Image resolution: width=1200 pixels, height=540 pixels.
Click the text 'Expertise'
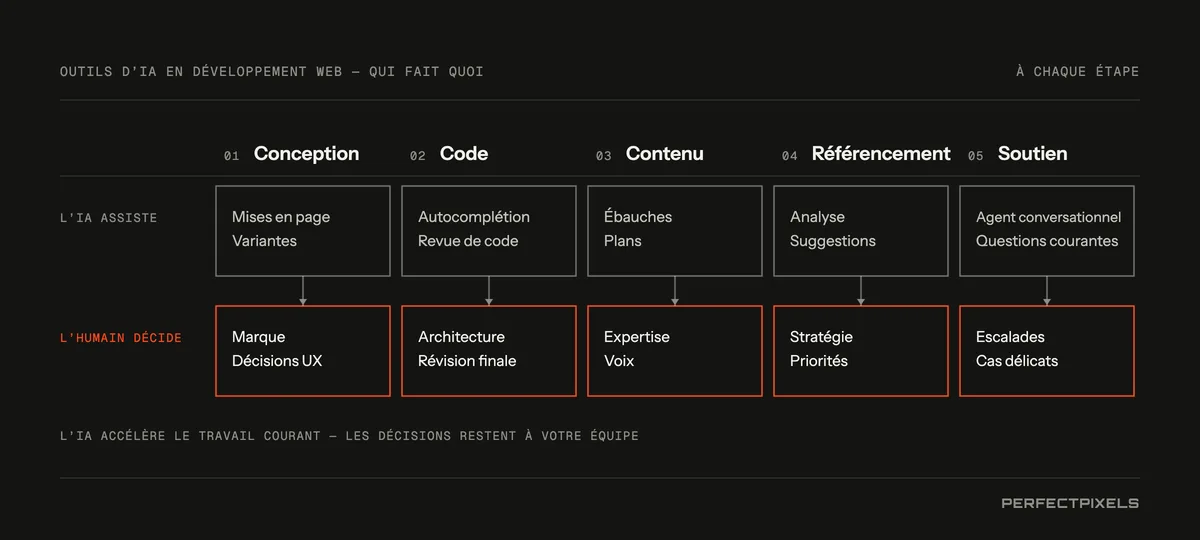click(637, 337)
